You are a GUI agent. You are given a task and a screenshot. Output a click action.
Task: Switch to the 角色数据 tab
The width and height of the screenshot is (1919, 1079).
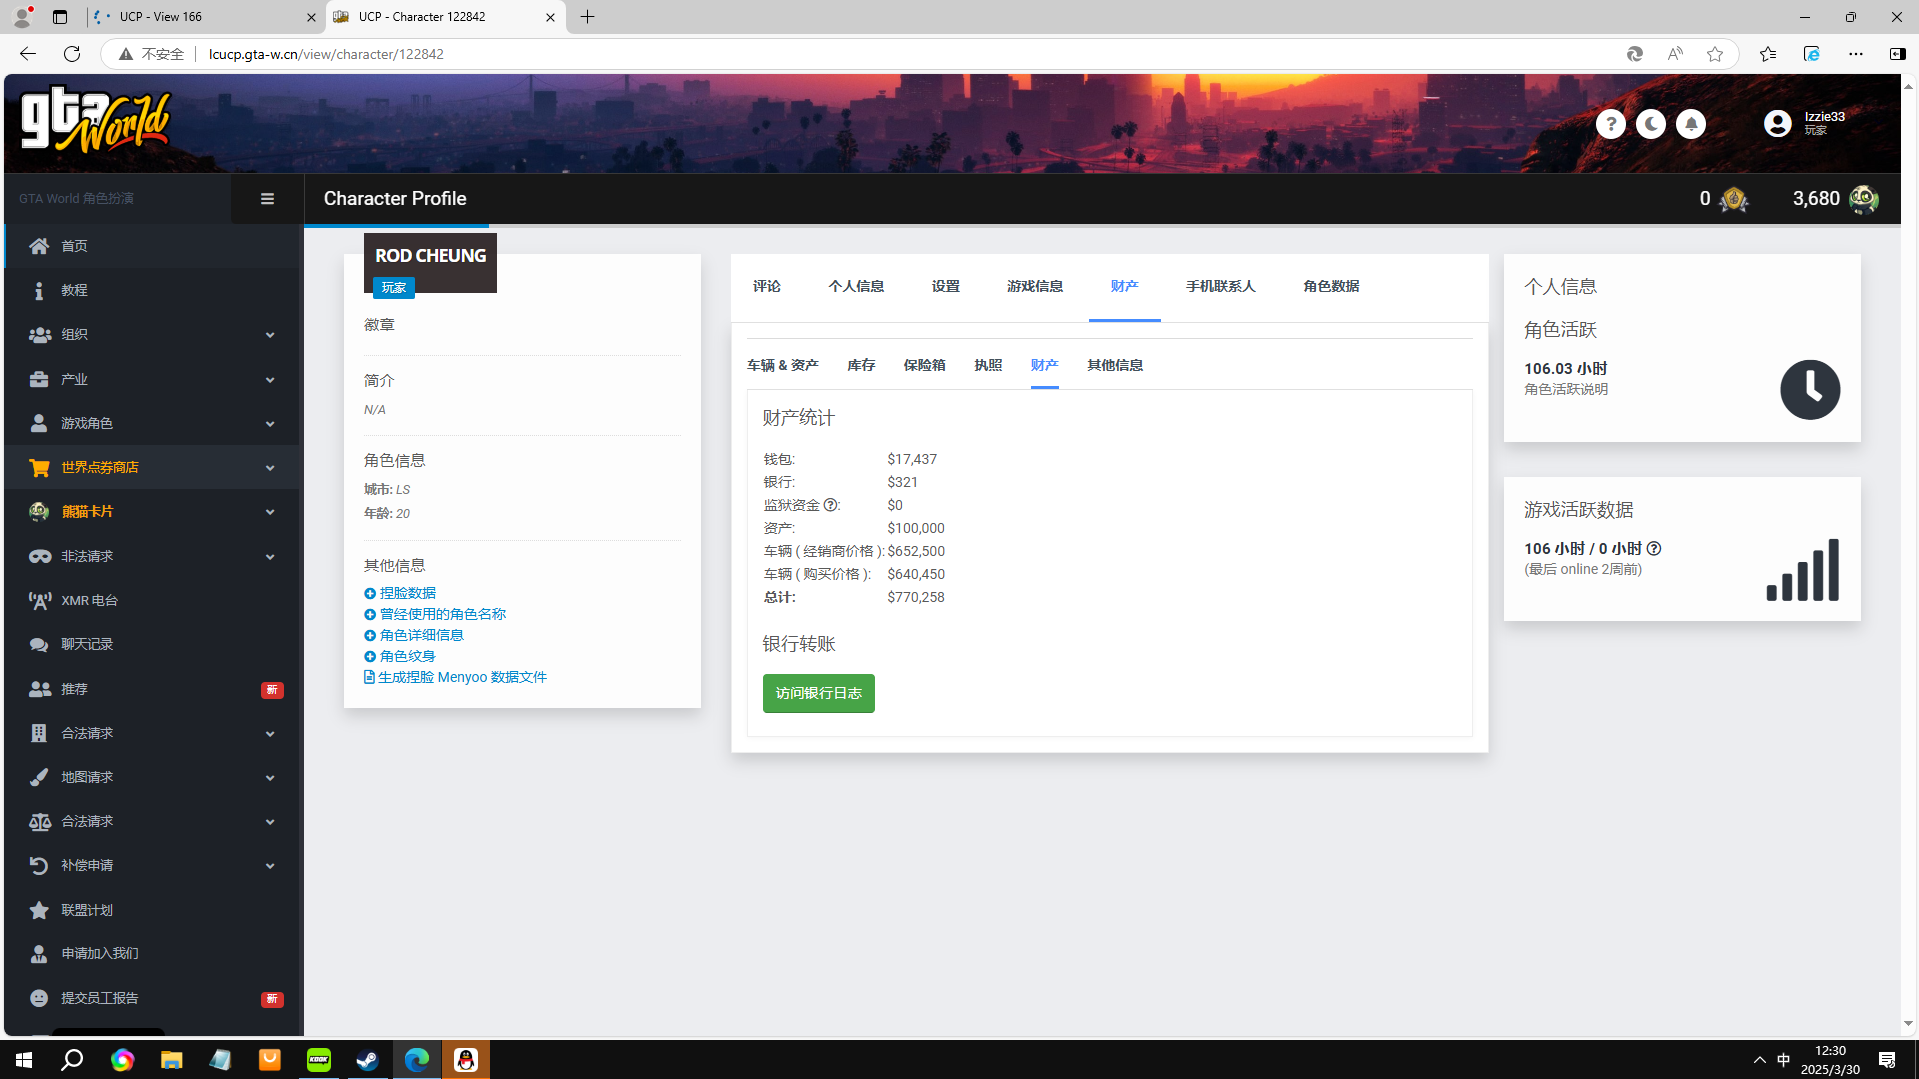point(1331,287)
